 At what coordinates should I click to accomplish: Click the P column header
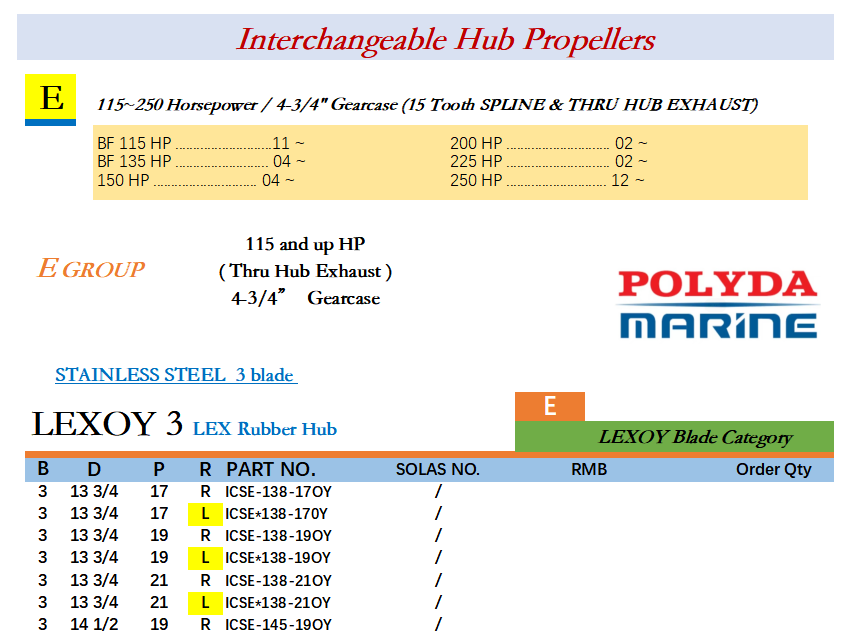pos(159,469)
